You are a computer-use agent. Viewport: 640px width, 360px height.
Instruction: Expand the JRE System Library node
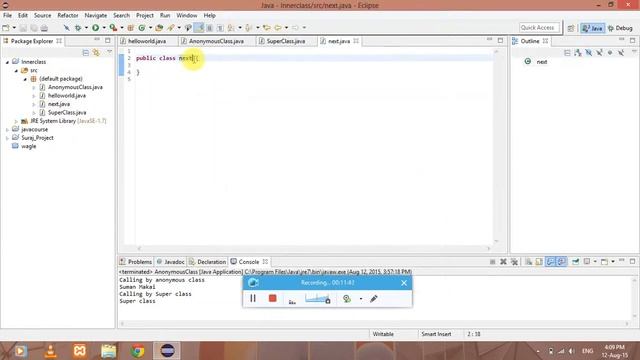[16, 121]
